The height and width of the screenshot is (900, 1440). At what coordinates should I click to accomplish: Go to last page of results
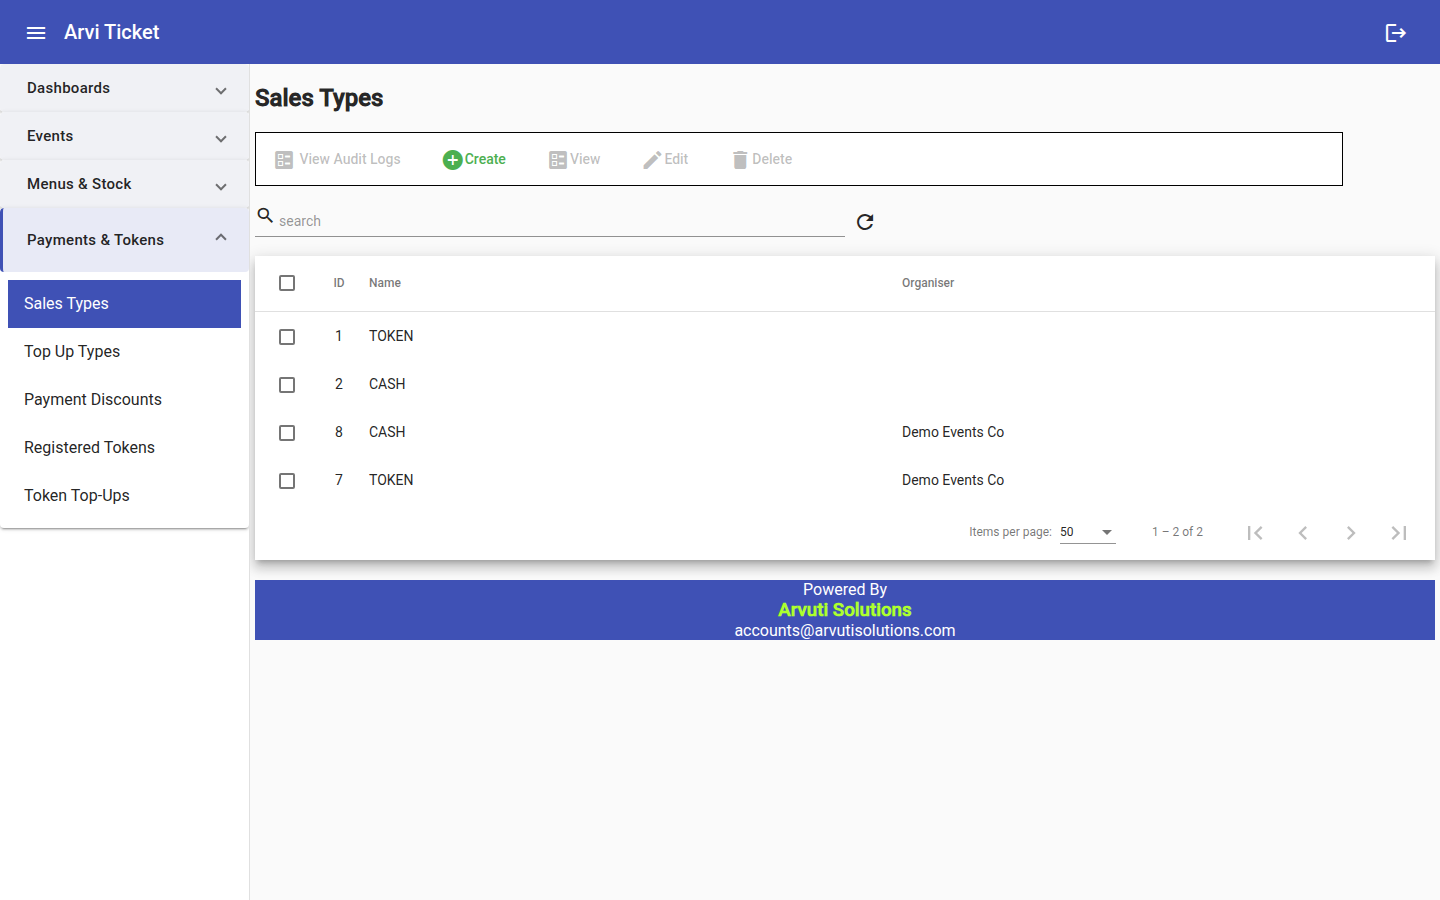tap(1399, 533)
